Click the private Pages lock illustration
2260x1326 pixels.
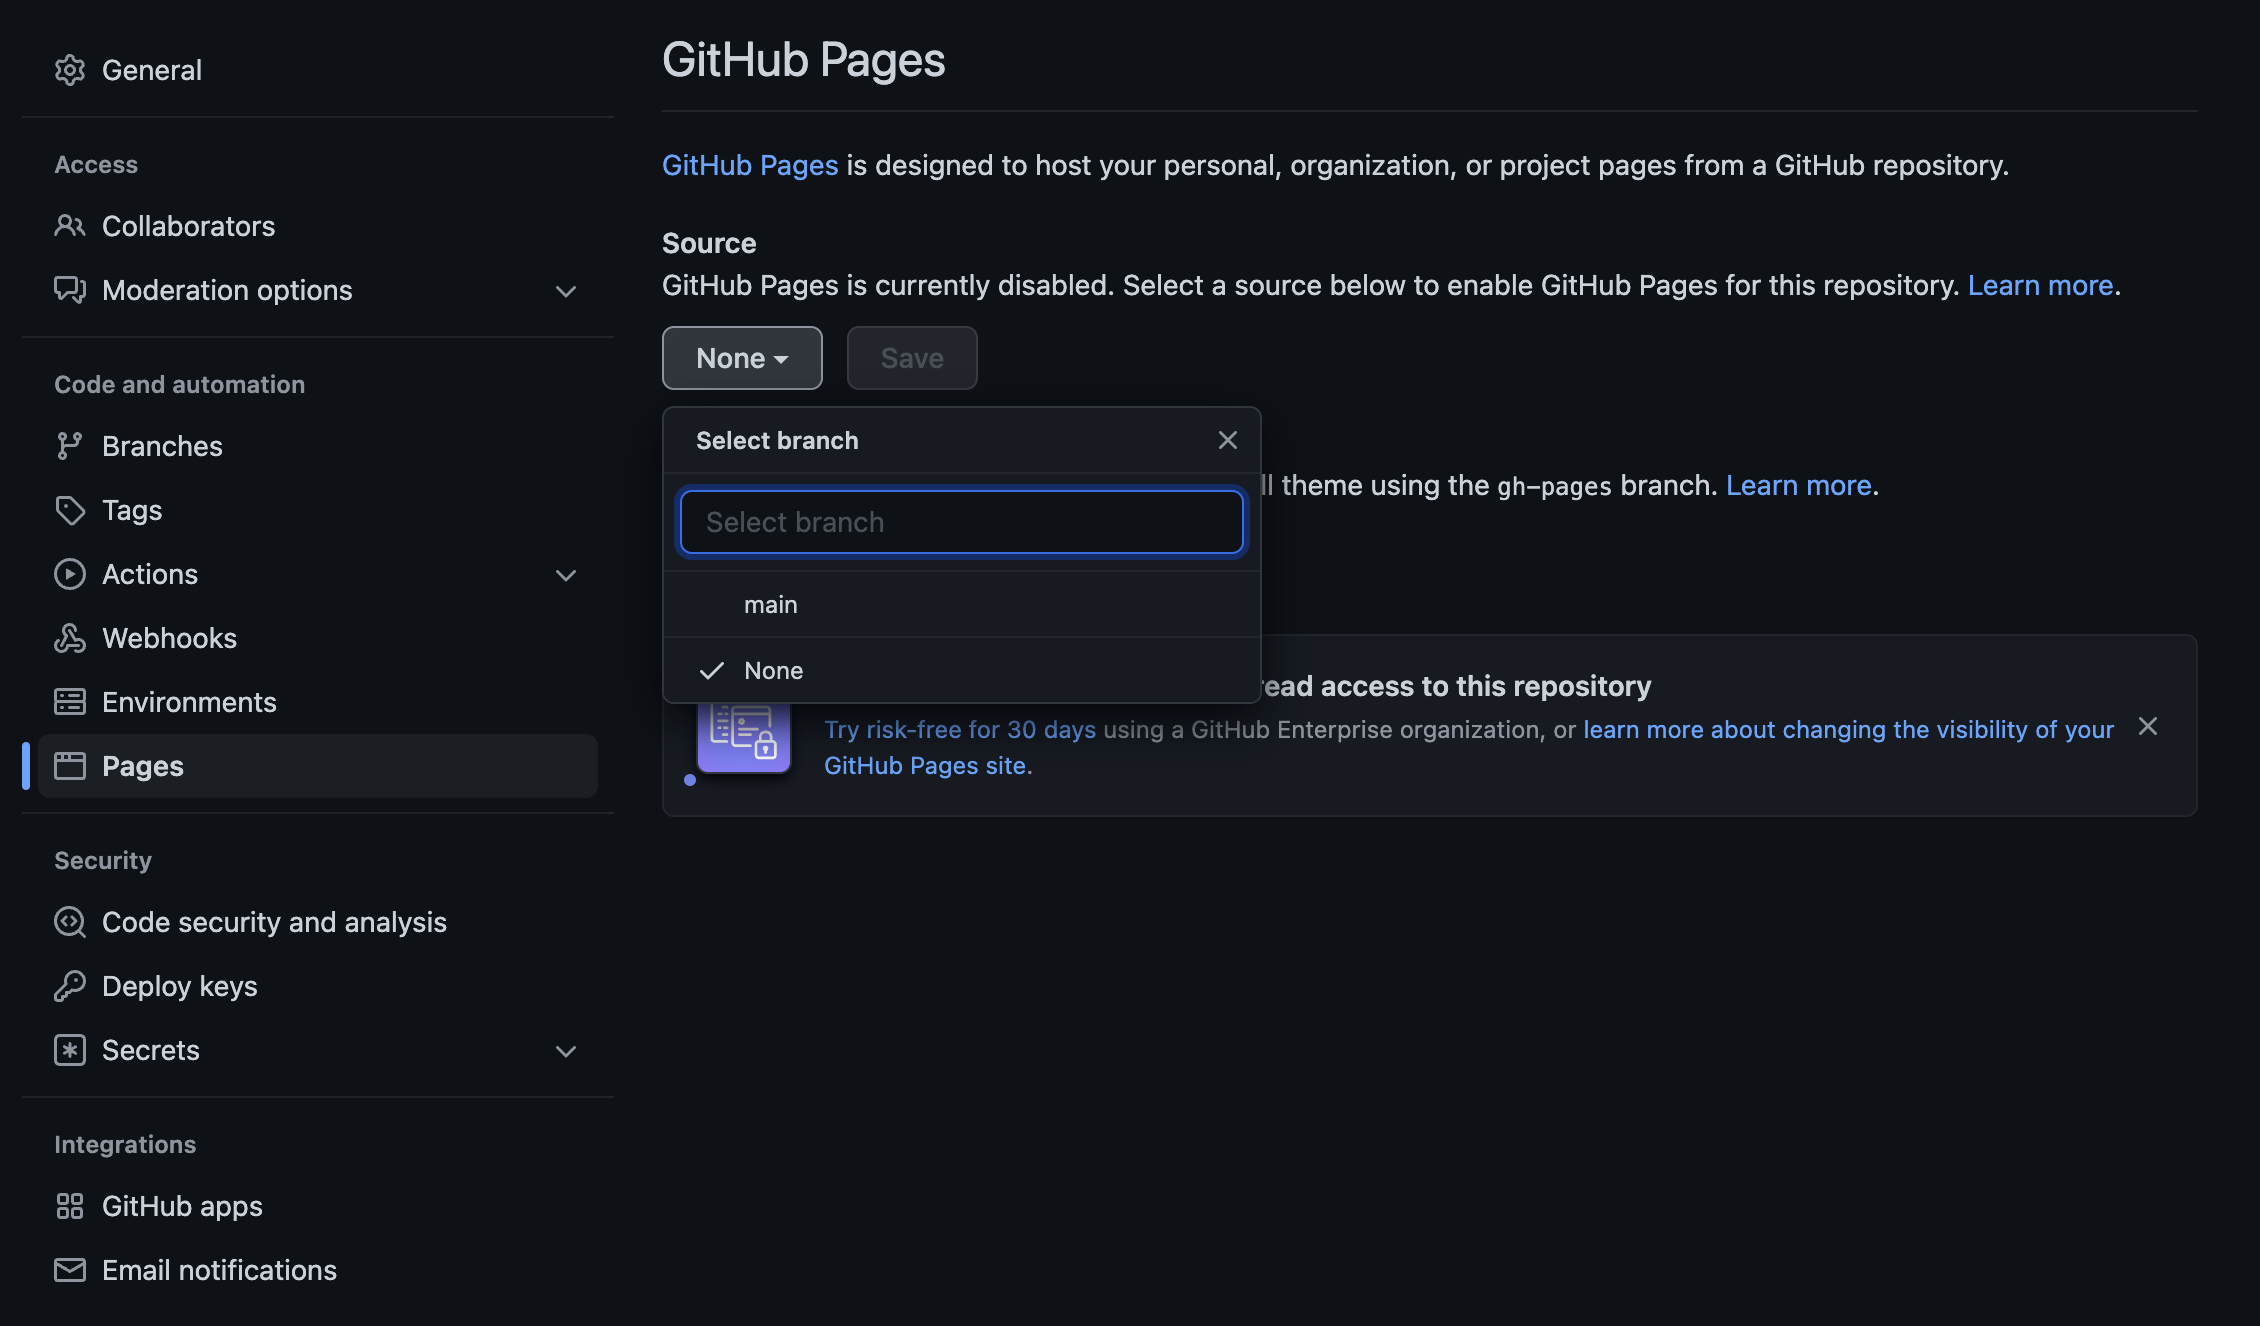[x=744, y=737]
